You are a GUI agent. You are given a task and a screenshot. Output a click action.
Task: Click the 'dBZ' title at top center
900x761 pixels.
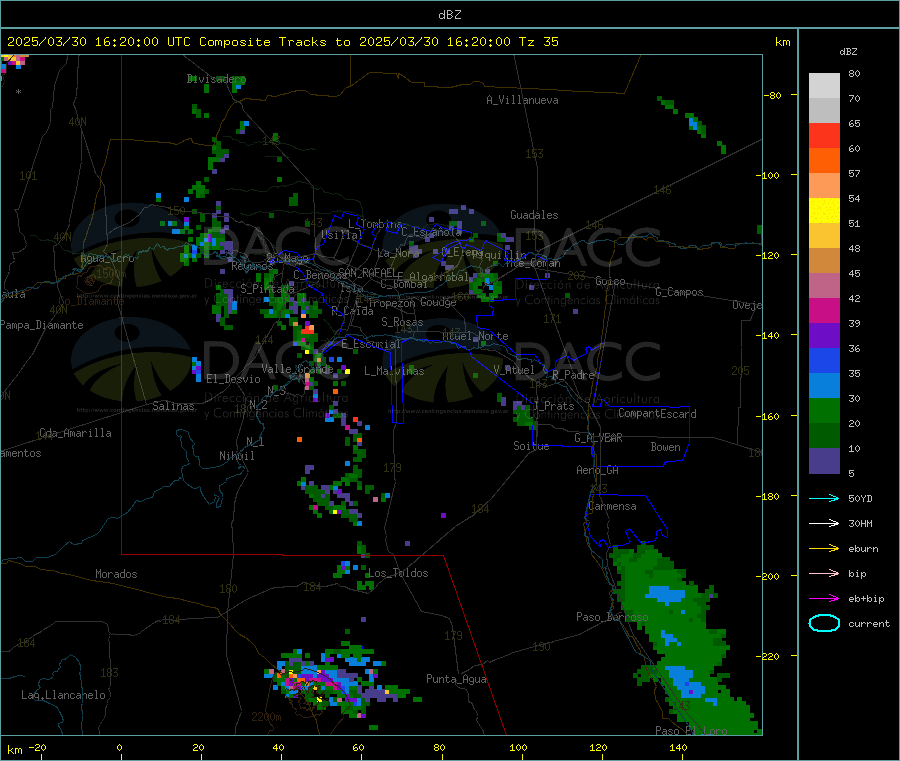[x=449, y=15]
